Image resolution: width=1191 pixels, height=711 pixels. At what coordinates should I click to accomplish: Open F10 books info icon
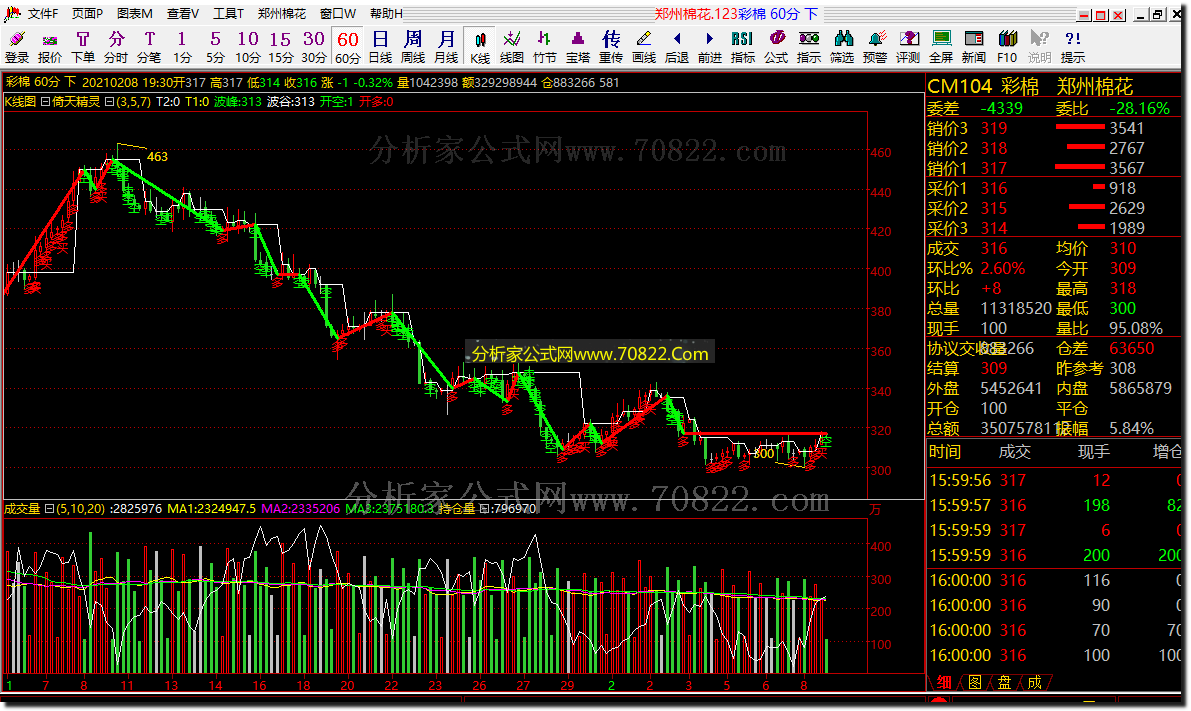[x=1007, y=47]
